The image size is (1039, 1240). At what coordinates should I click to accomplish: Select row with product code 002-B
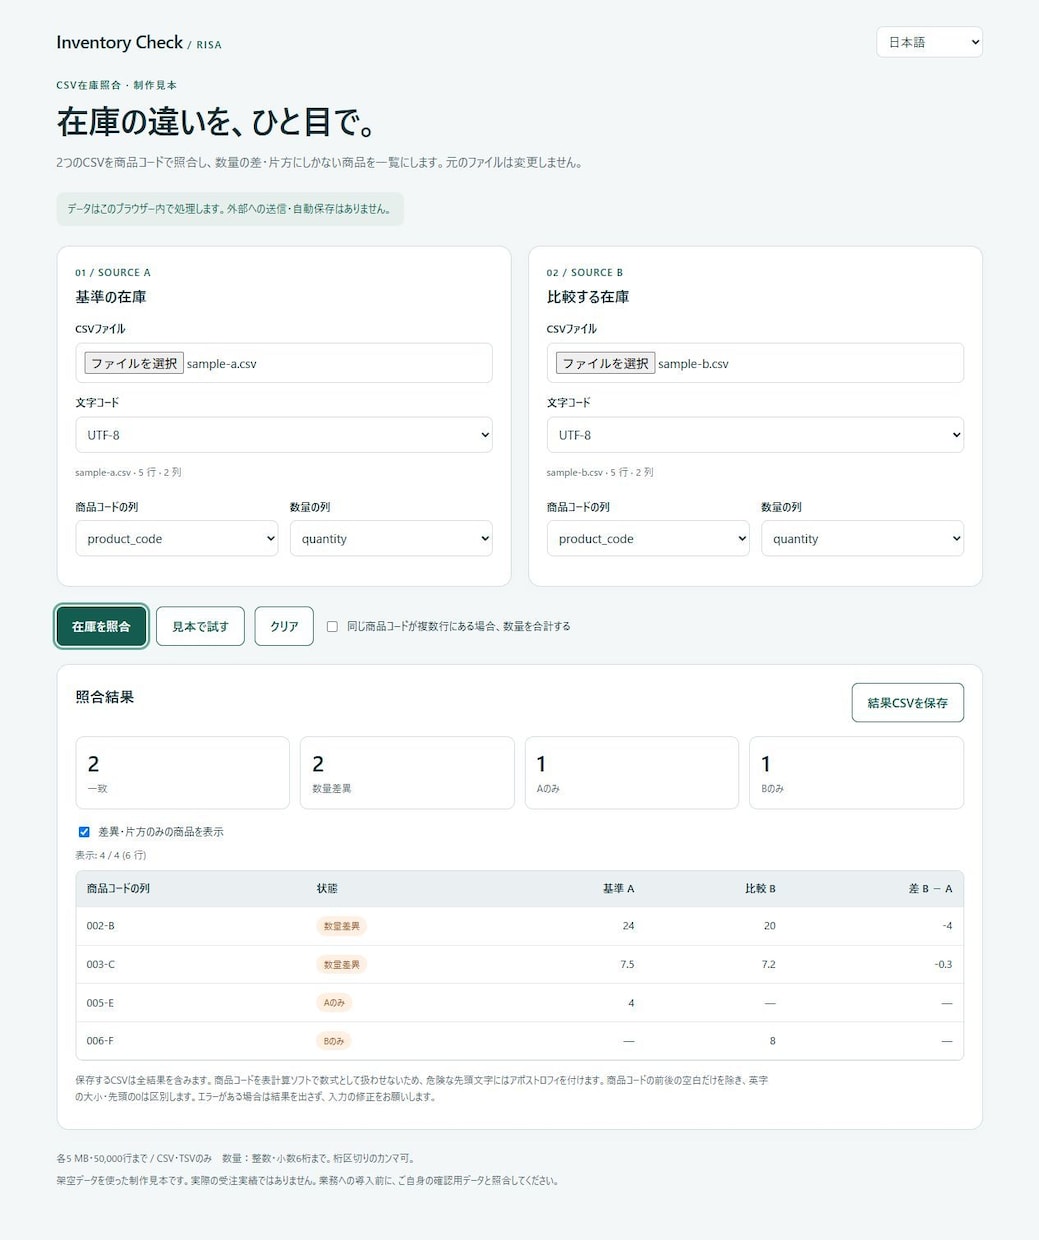[519, 926]
